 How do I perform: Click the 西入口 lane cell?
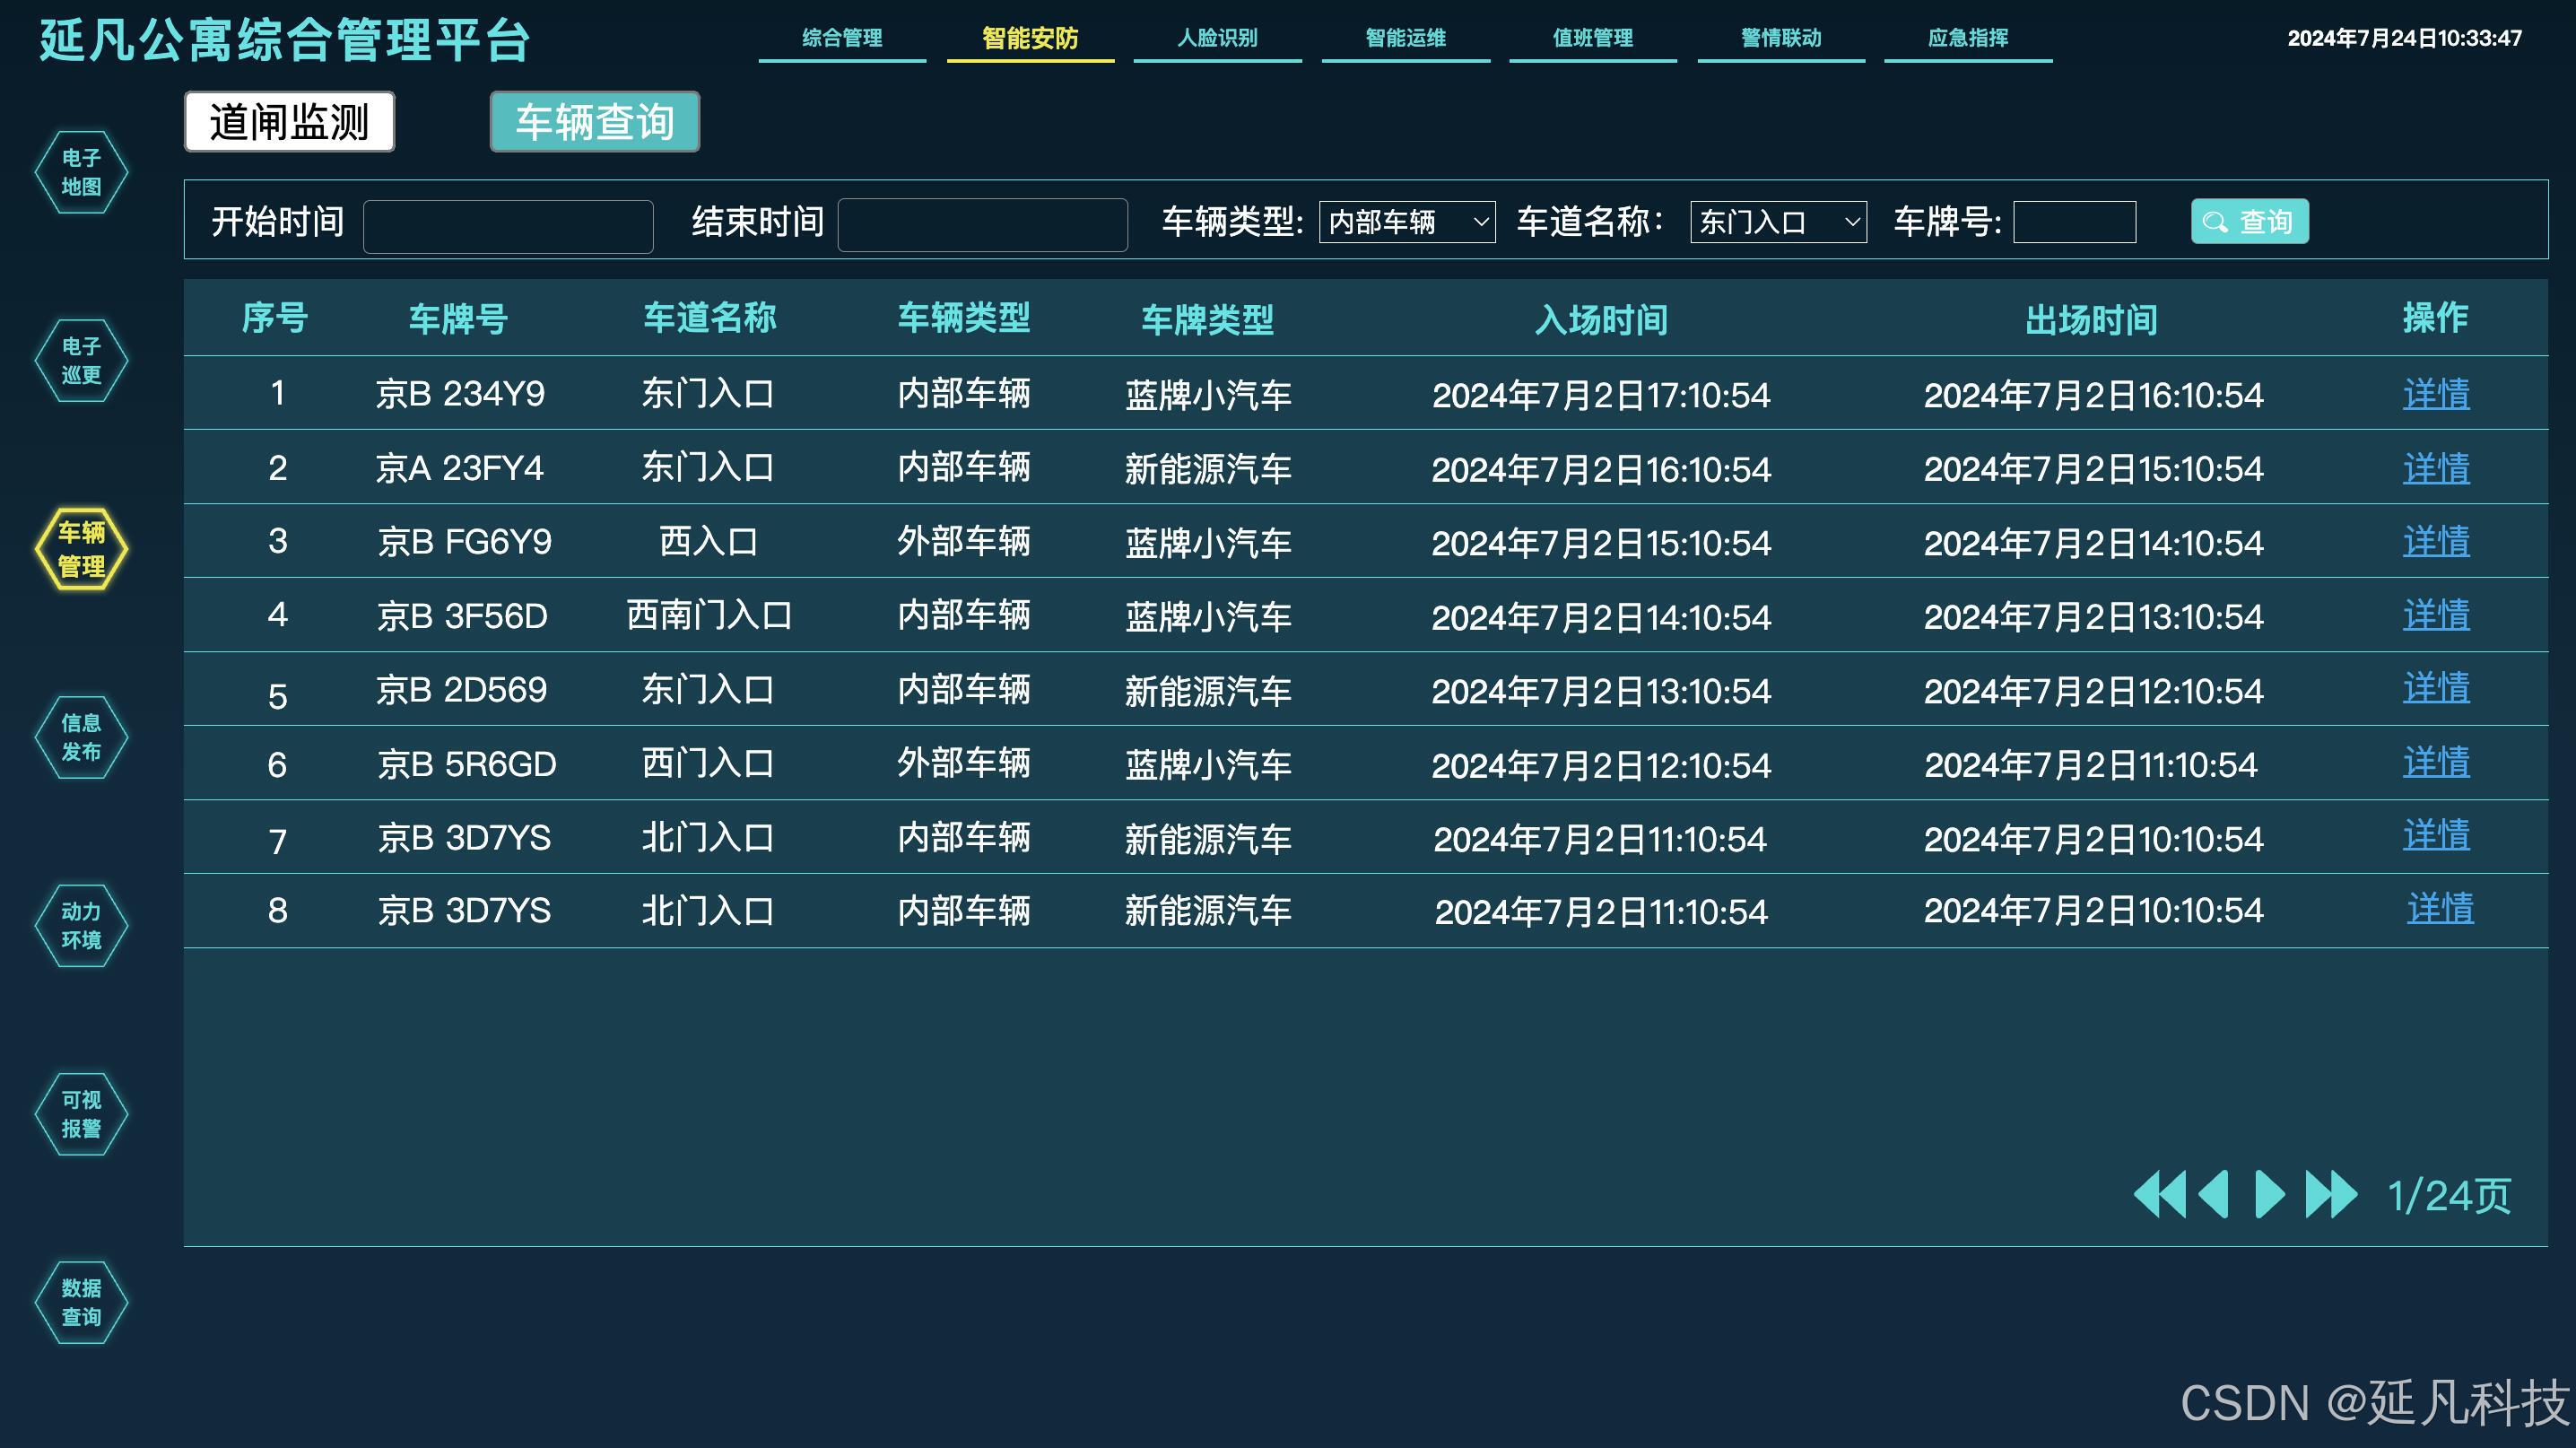click(709, 541)
